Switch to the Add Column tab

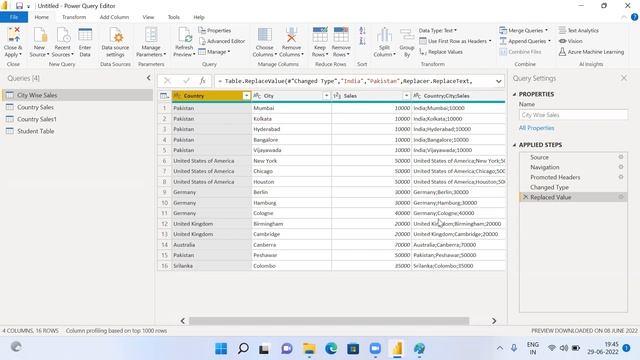(x=114, y=17)
